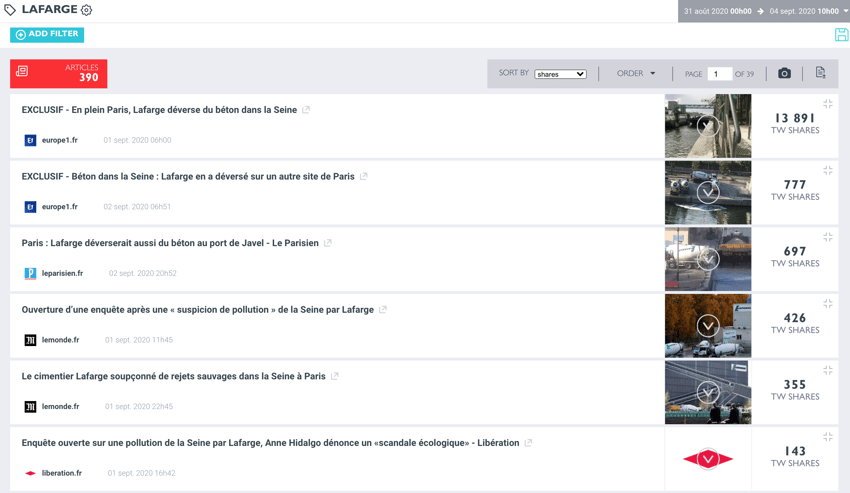This screenshot has width=850, height=493.
Task: Open external link icon for 'Le cimentier Lafarge' article
Action: (335, 376)
